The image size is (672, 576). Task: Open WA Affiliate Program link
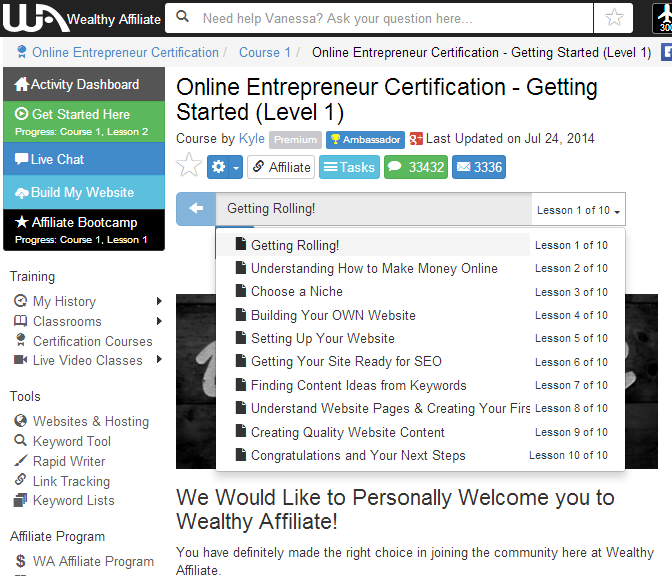pos(93,561)
